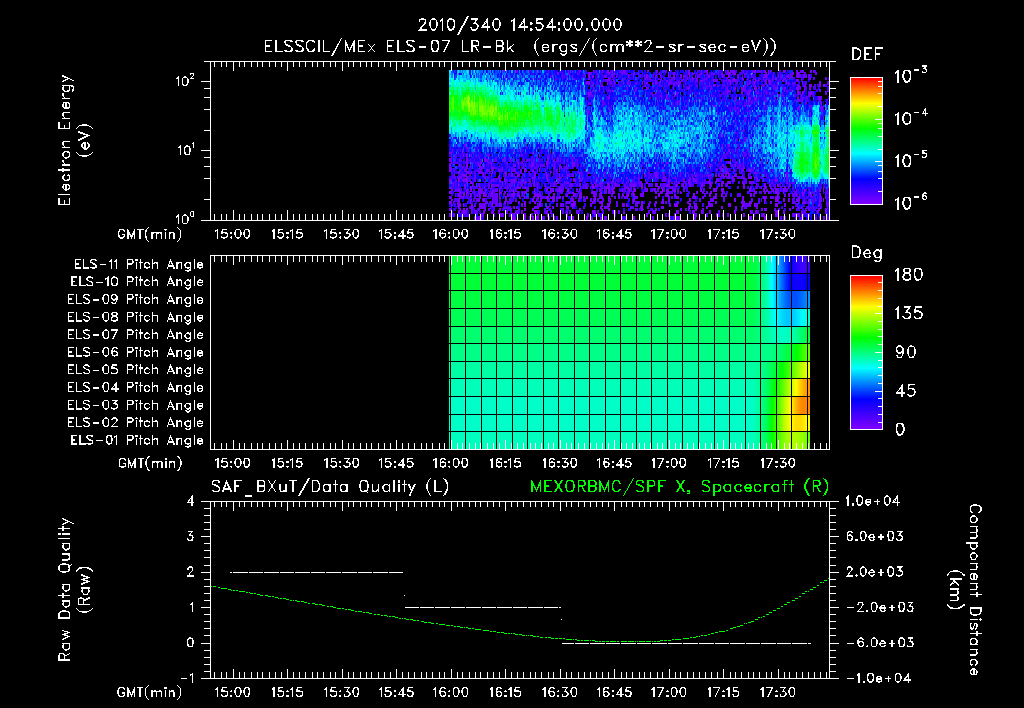Click the green MEXORBMC/SPF X, Spacecraft (R) legend
Screen dimensions: 1024x708
point(679,487)
